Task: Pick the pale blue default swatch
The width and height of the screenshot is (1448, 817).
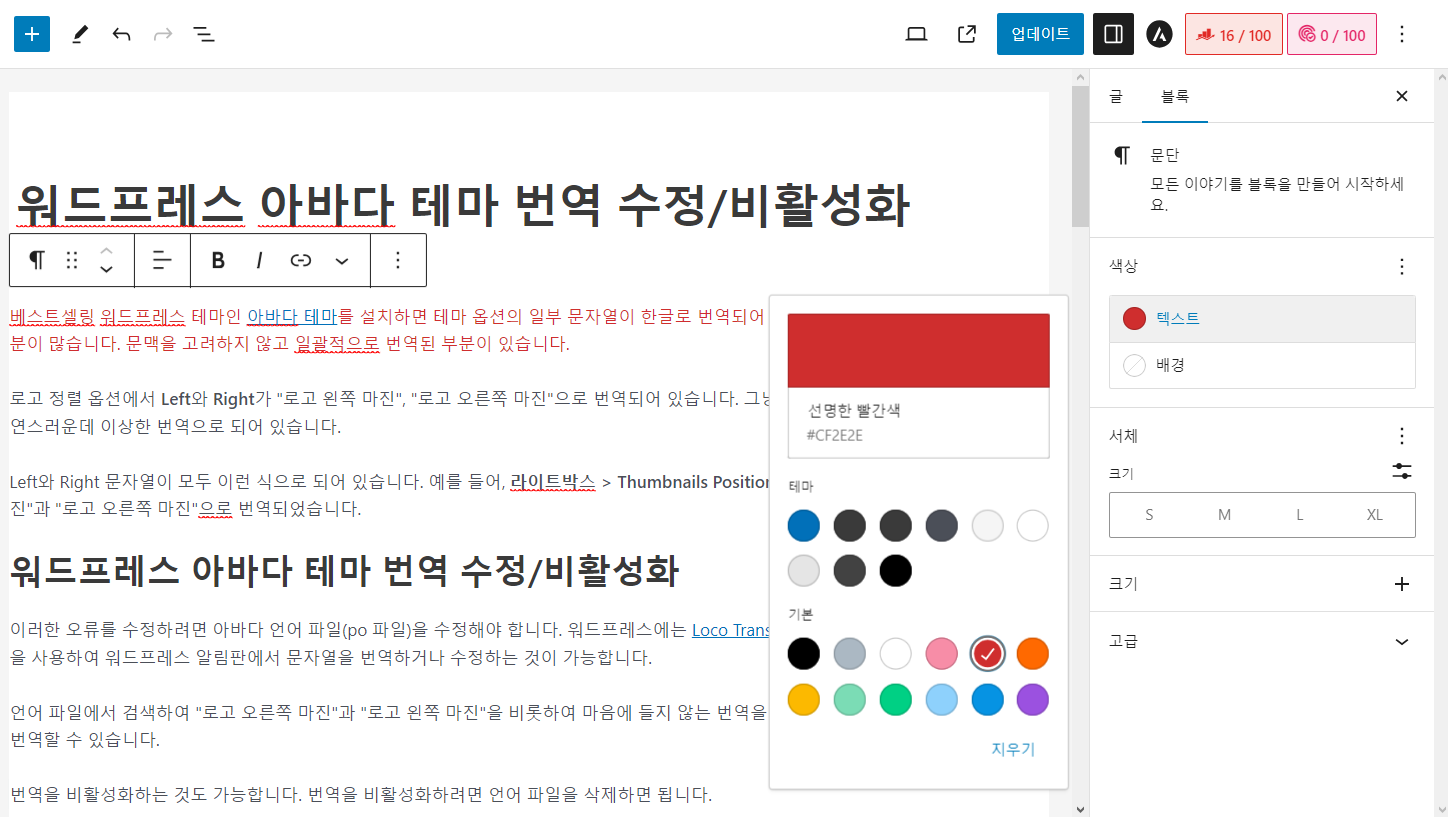Action: 942,700
